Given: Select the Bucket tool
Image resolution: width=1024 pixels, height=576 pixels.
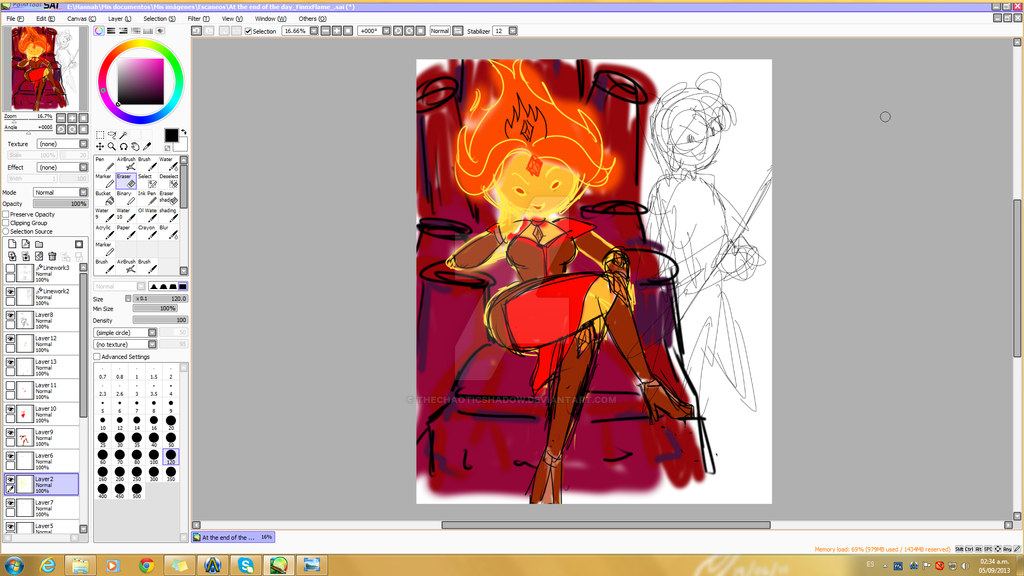Looking at the screenshot, I should 104,197.
